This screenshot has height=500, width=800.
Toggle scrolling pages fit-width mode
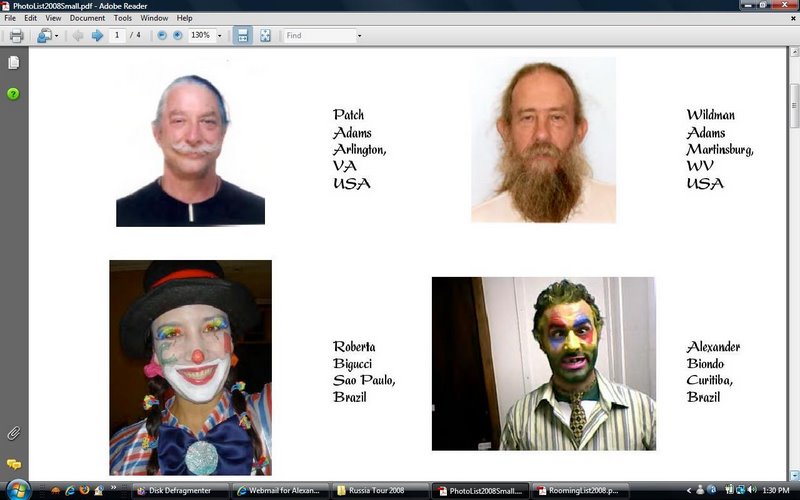[243, 36]
